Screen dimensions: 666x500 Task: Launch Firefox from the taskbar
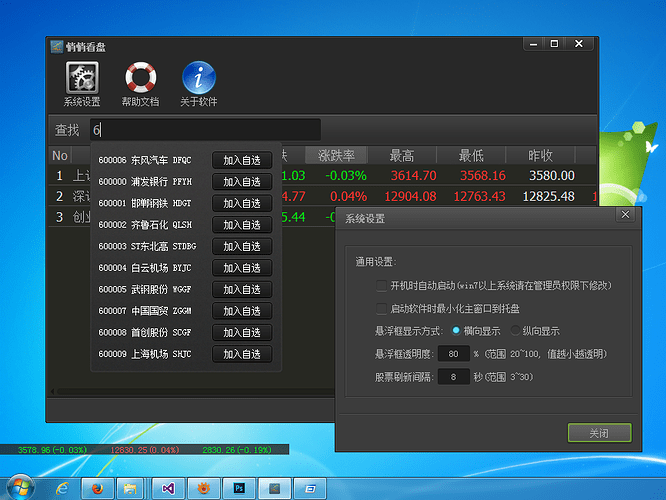(x=97, y=488)
